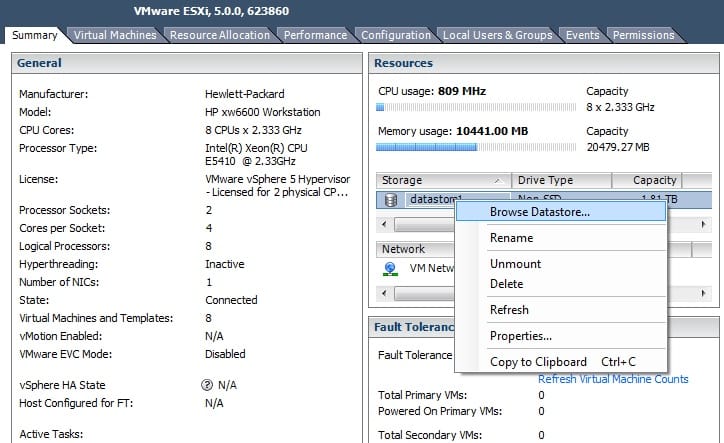
Task: Open the Events tab
Action: 582,35
